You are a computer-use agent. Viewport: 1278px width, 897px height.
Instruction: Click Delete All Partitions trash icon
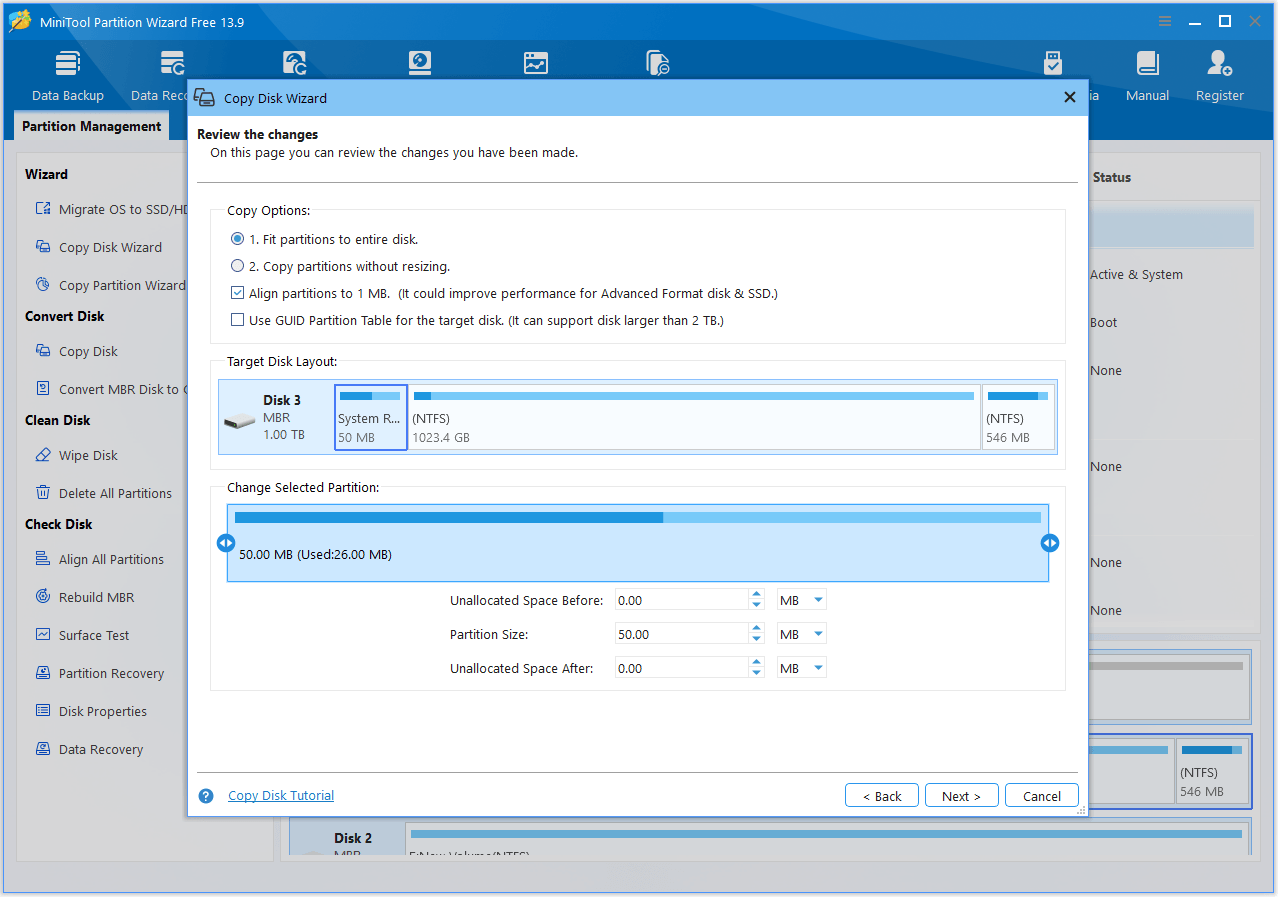click(43, 493)
